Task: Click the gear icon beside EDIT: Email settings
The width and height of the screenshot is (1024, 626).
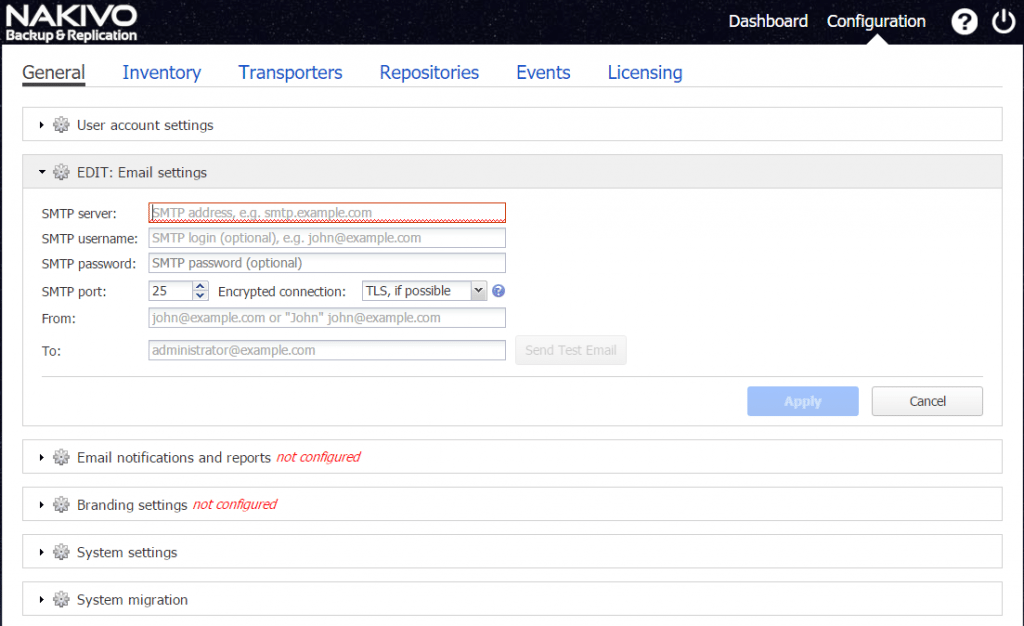Action: [61, 171]
